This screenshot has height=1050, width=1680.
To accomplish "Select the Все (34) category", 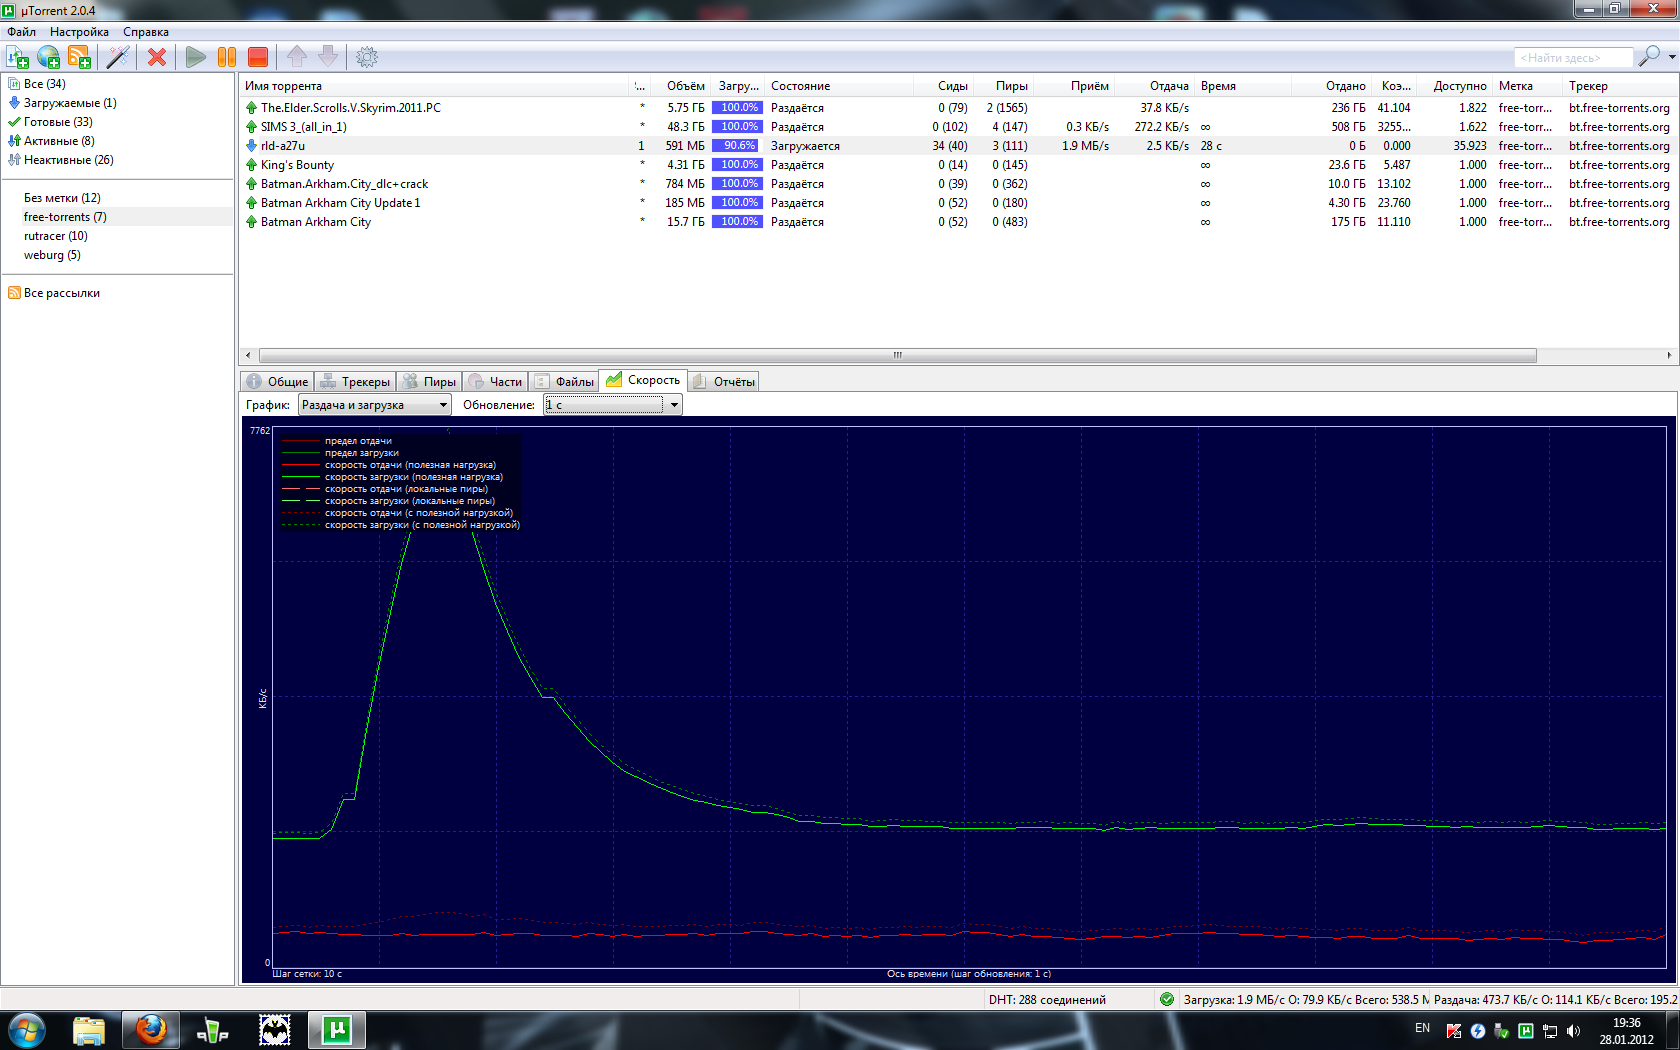I will pos(44,84).
